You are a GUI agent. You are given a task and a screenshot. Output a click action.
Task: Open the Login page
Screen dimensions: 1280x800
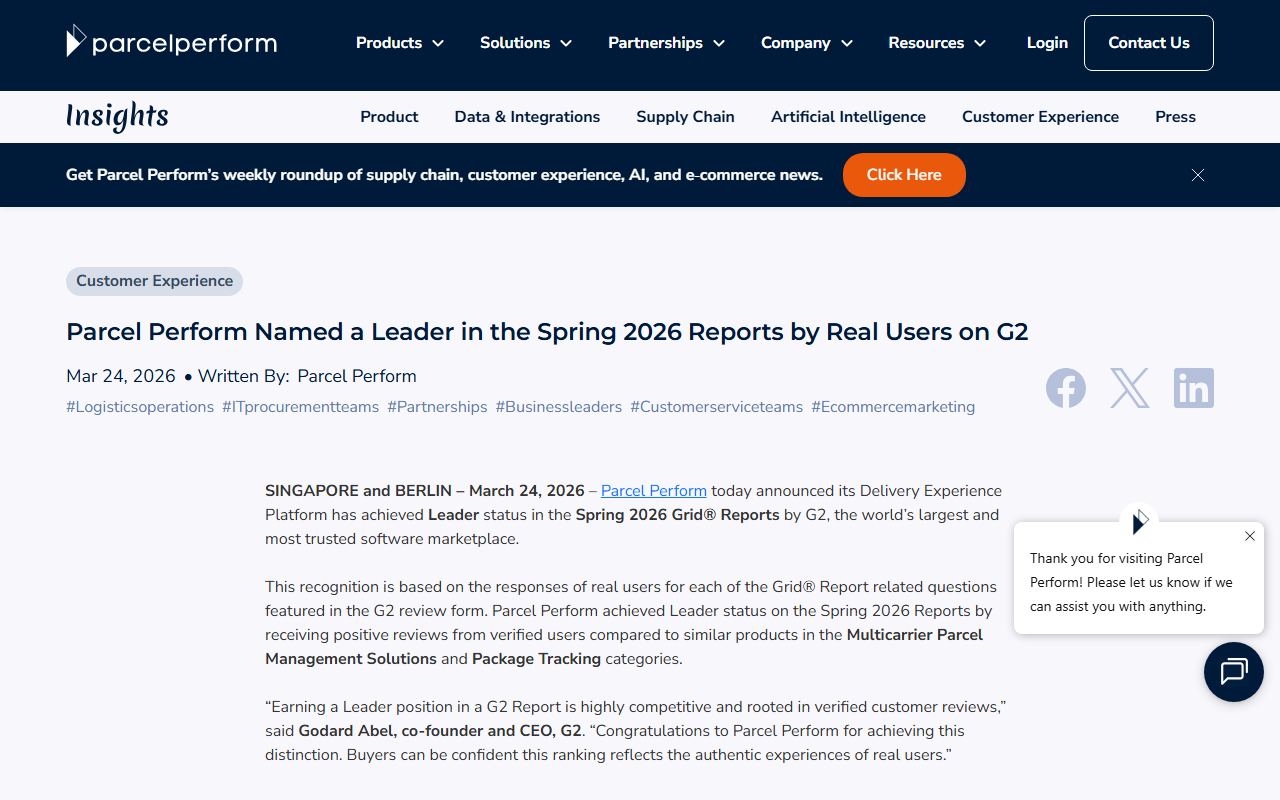tap(1047, 43)
